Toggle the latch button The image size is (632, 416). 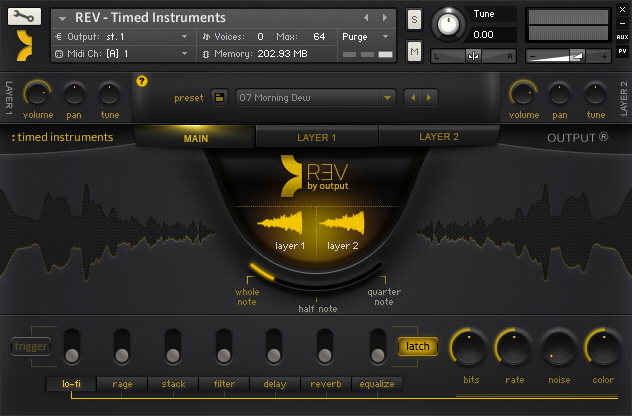(x=418, y=346)
